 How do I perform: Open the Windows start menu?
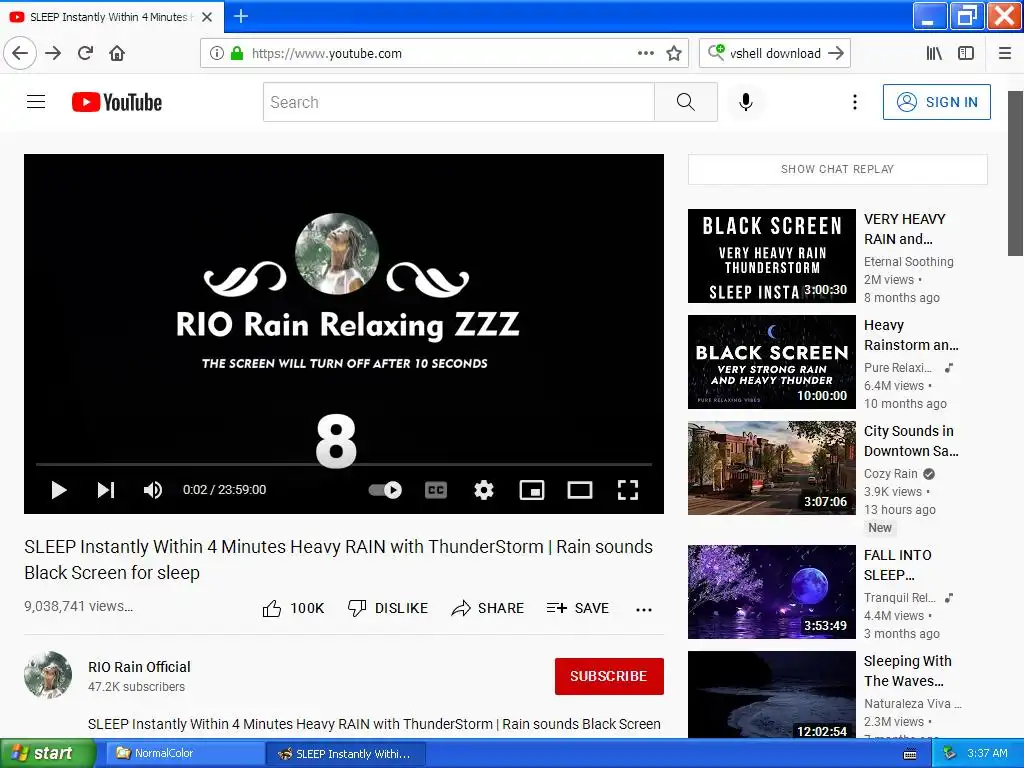(48, 753)
